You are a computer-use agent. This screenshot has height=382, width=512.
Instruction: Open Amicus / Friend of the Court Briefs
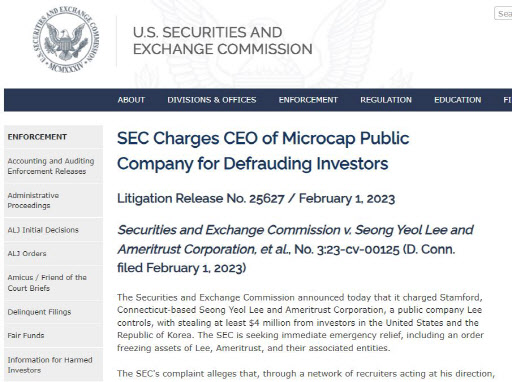(47, 283)
